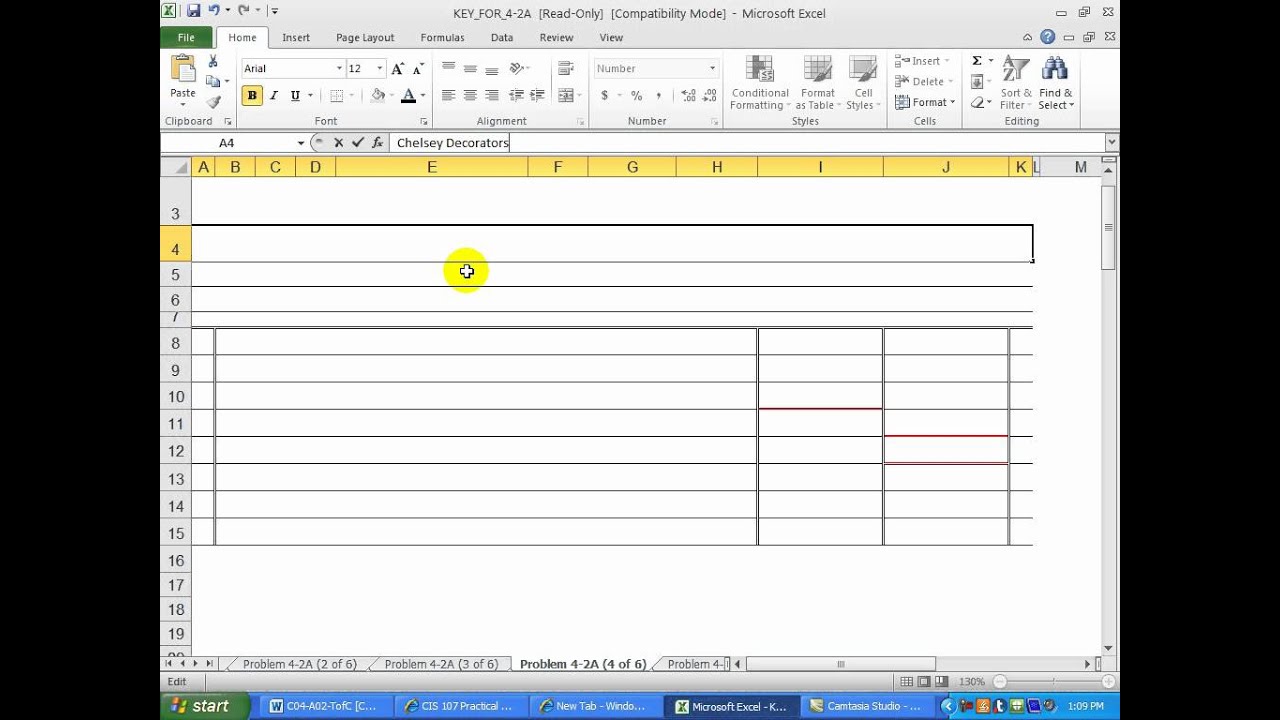Open Cell Styles gallery

tap(862, 83)
